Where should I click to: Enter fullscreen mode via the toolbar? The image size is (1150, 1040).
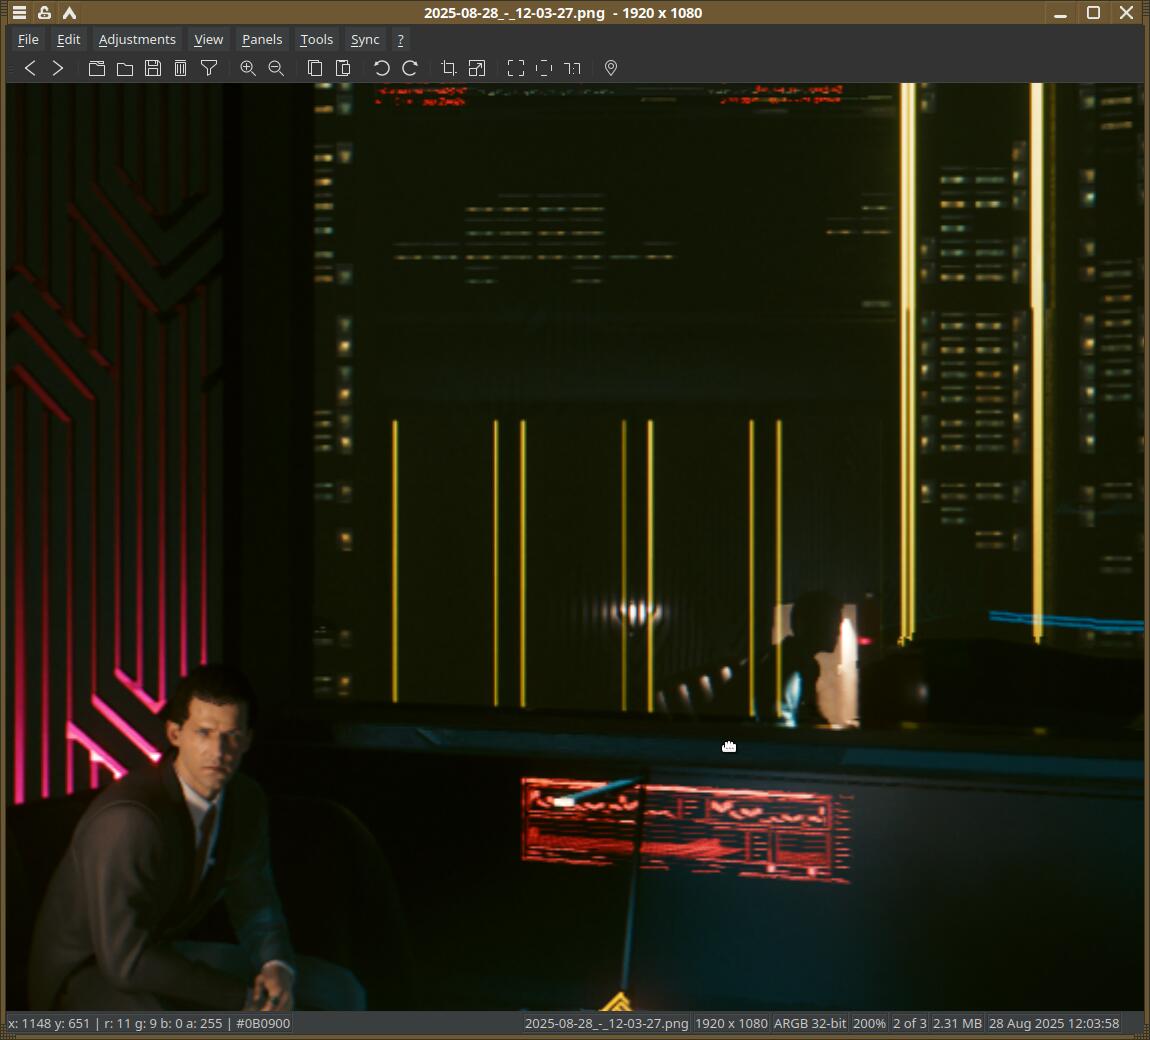pyautogui.click(x=516, y=68)
